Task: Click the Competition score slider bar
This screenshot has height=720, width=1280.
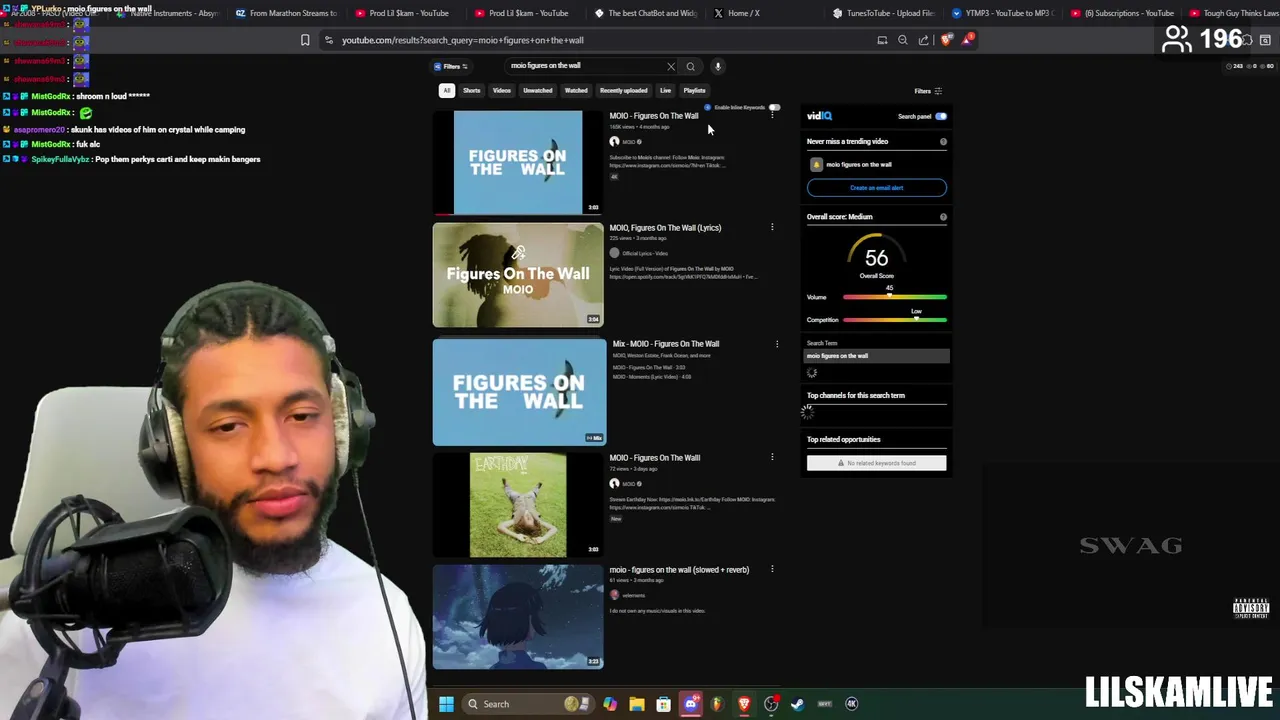Action: point(895,320)
